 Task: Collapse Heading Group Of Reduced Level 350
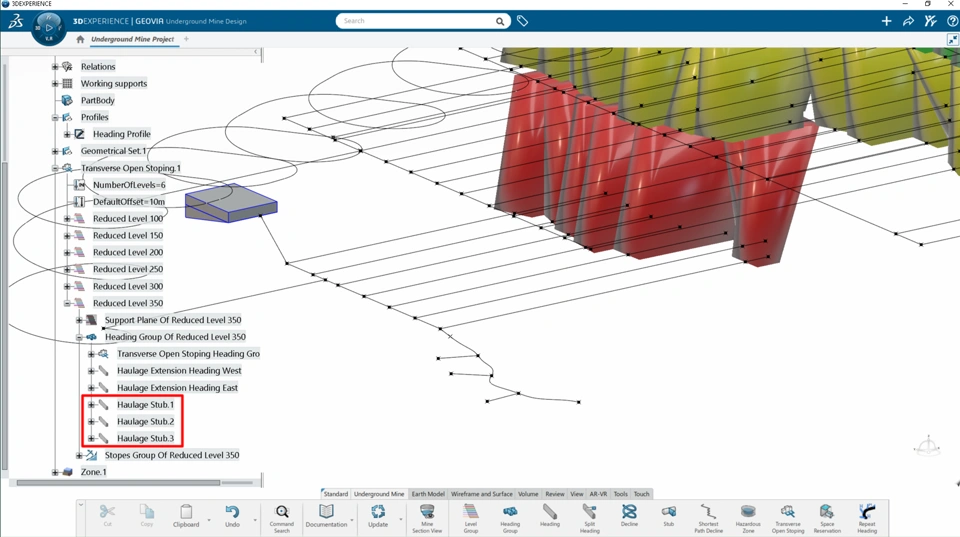point(79,337)
